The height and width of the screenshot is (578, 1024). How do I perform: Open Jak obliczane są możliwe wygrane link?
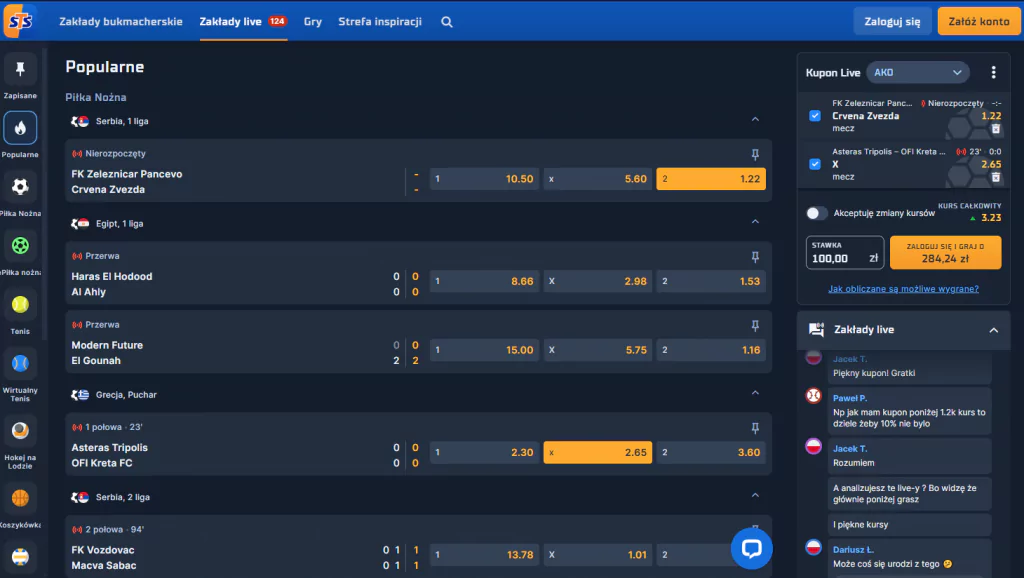(903, 289)
